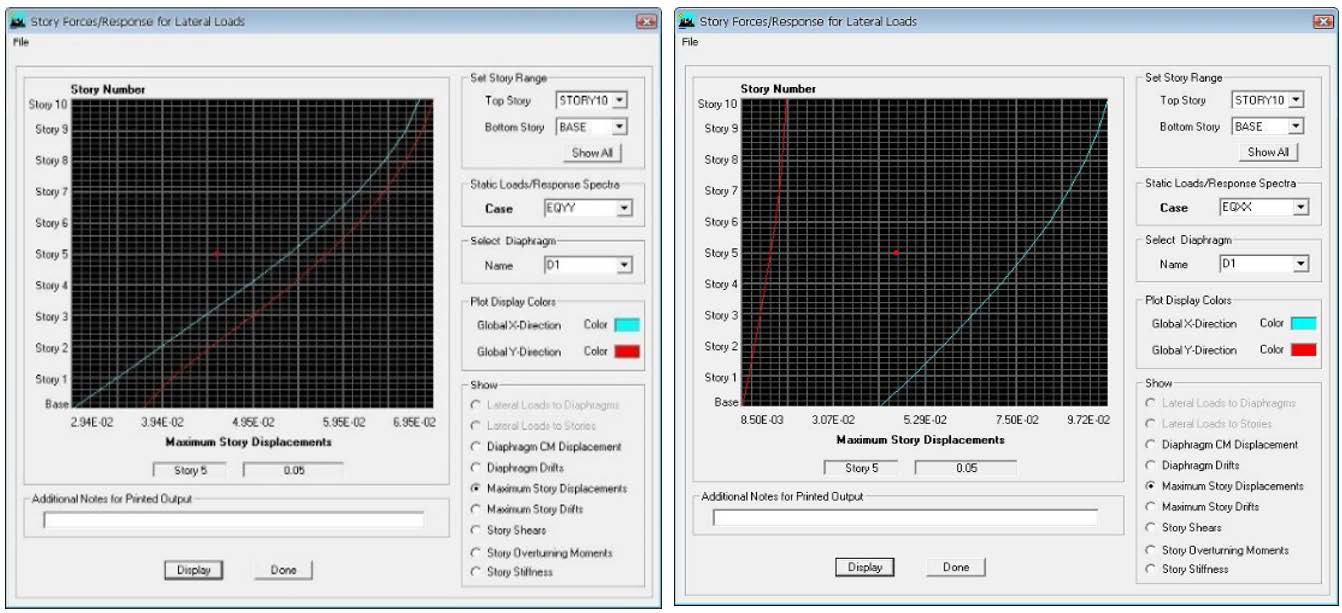1342x613 pixels.
Task: Pick the Global X-Direction cyan color in the EQYY window
Action: coord(626,325)
